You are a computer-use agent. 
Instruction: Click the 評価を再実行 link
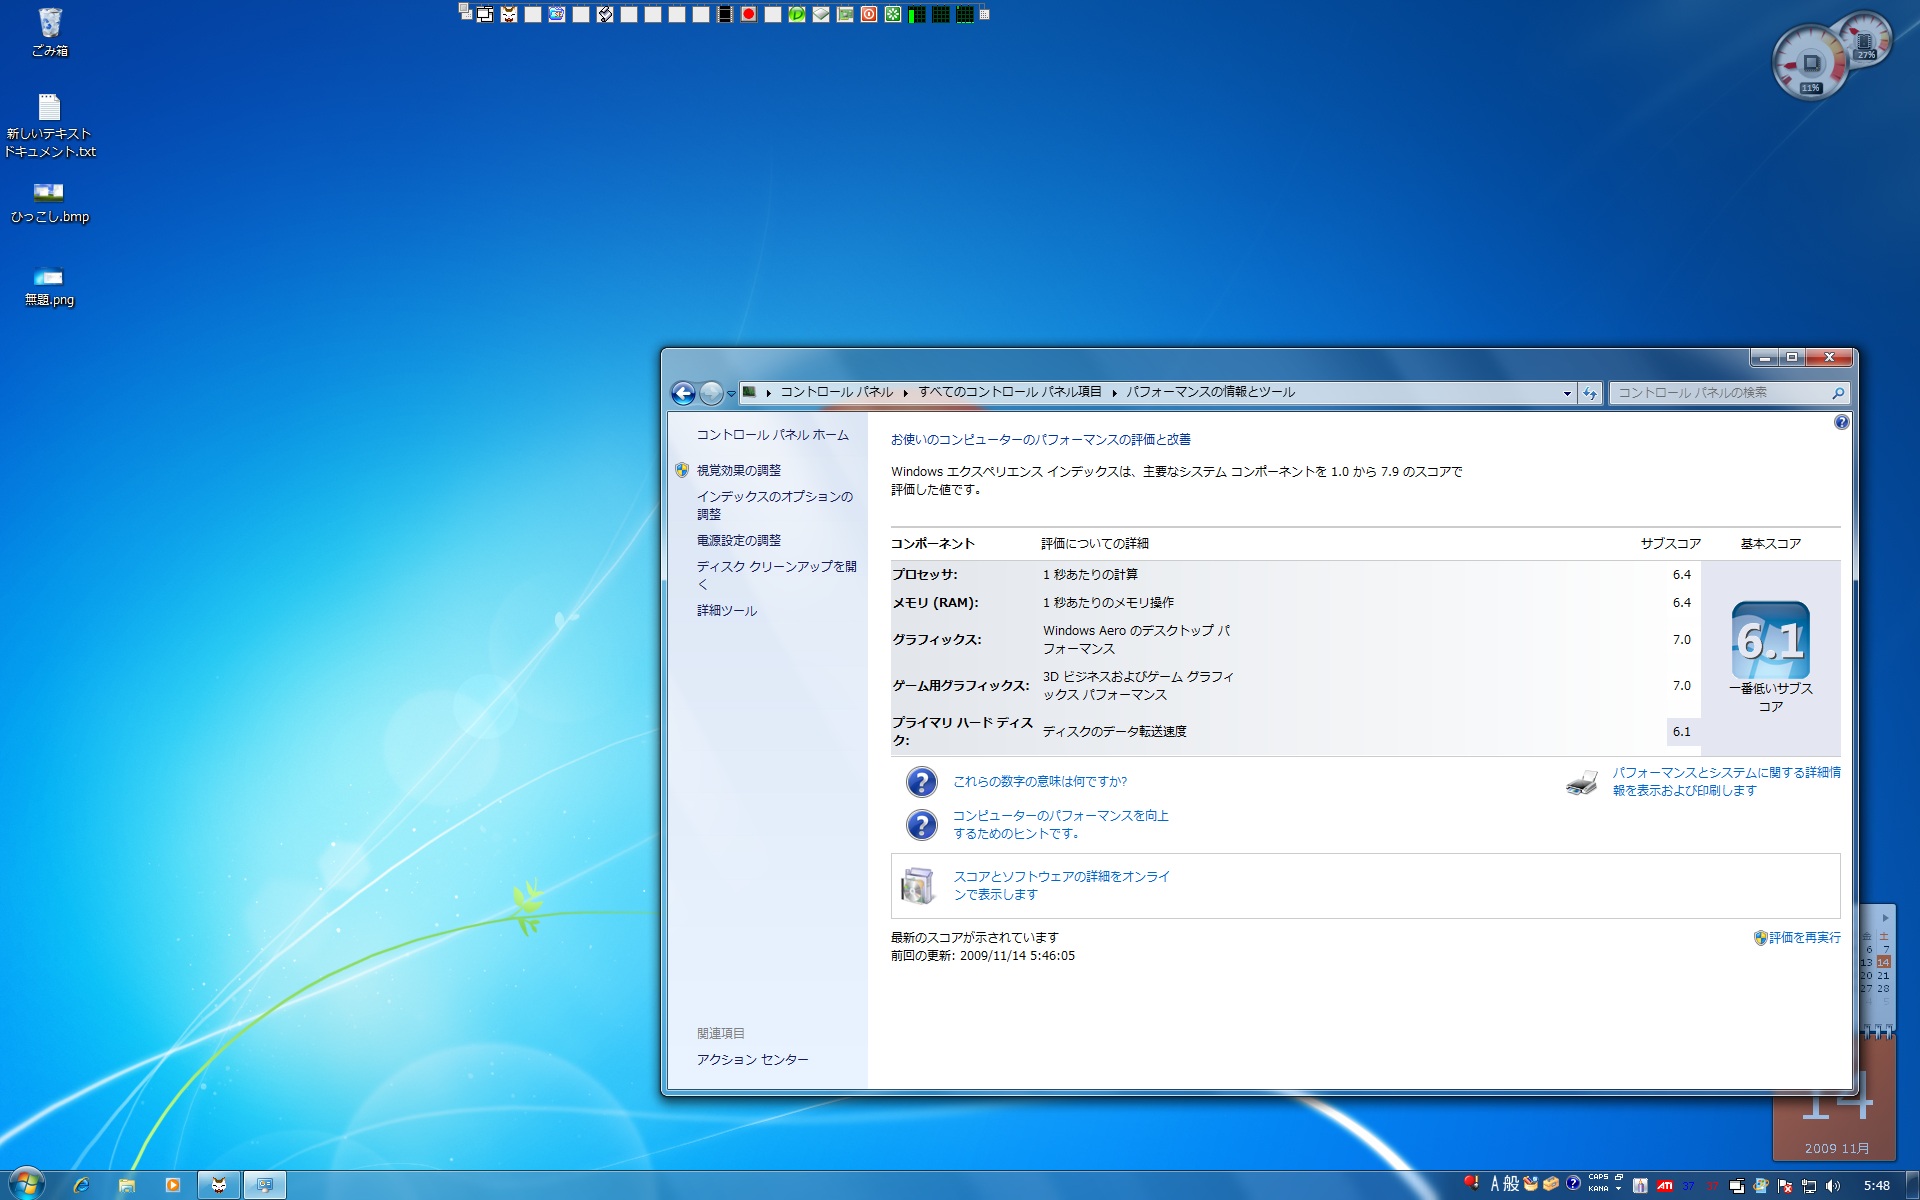click(1803, 937)
